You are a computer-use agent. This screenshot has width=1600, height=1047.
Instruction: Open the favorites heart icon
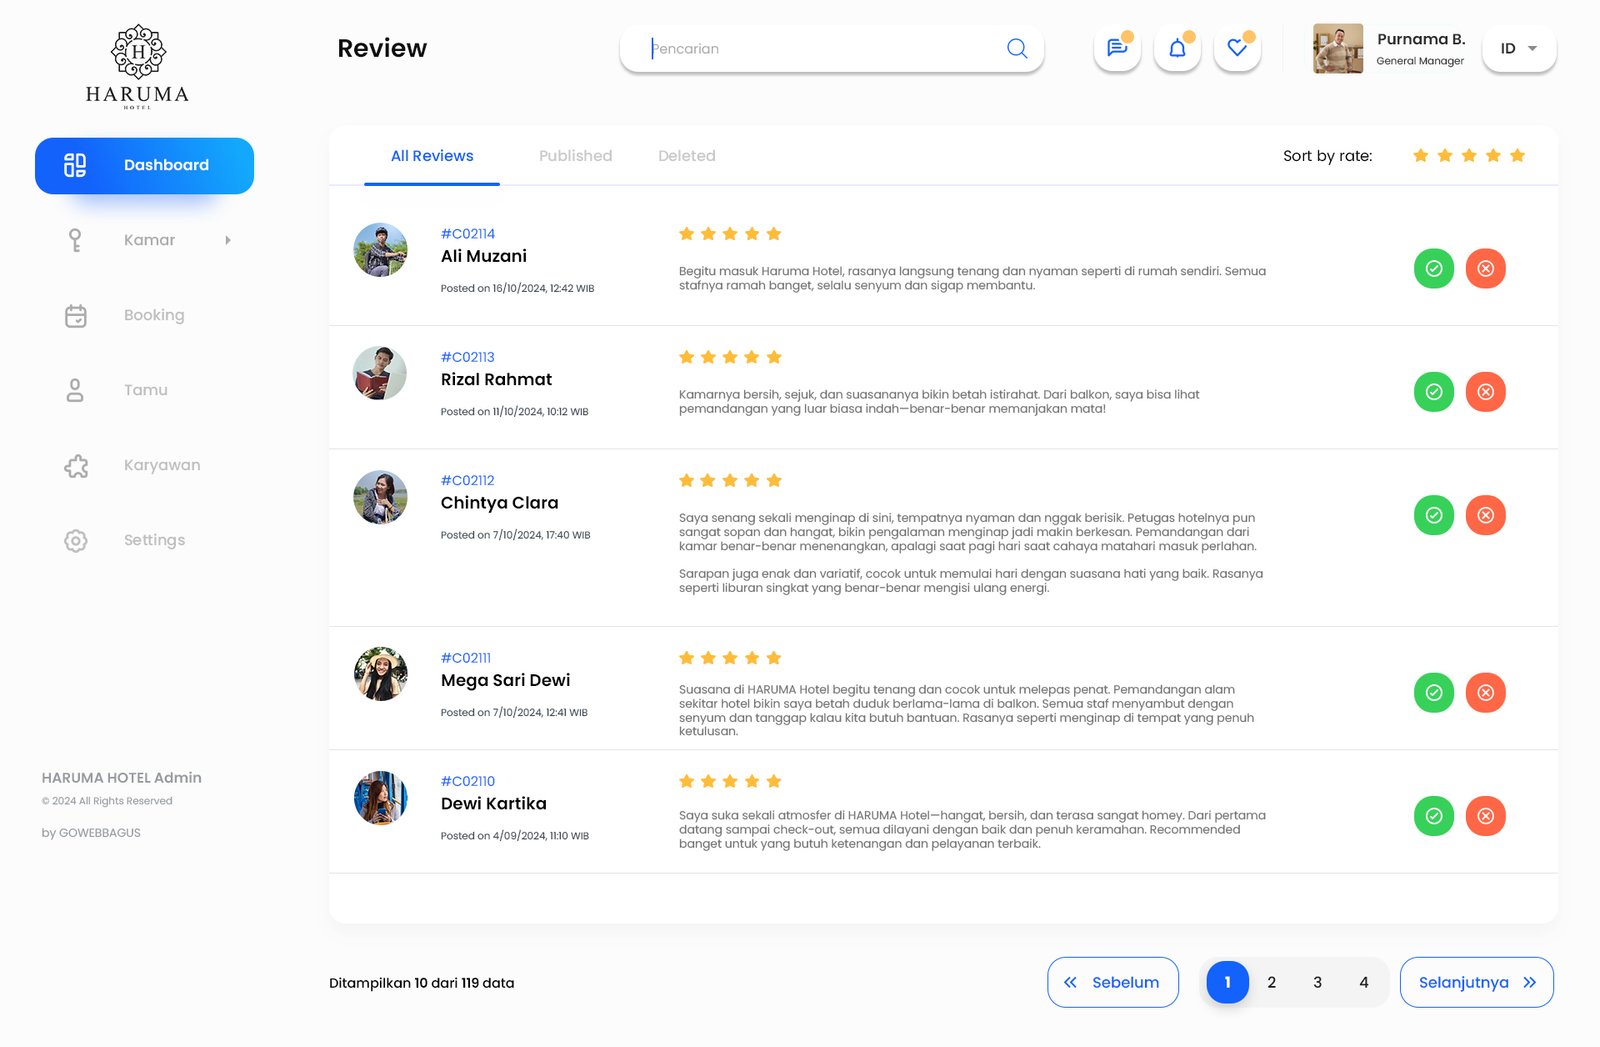pos(1237,48)
